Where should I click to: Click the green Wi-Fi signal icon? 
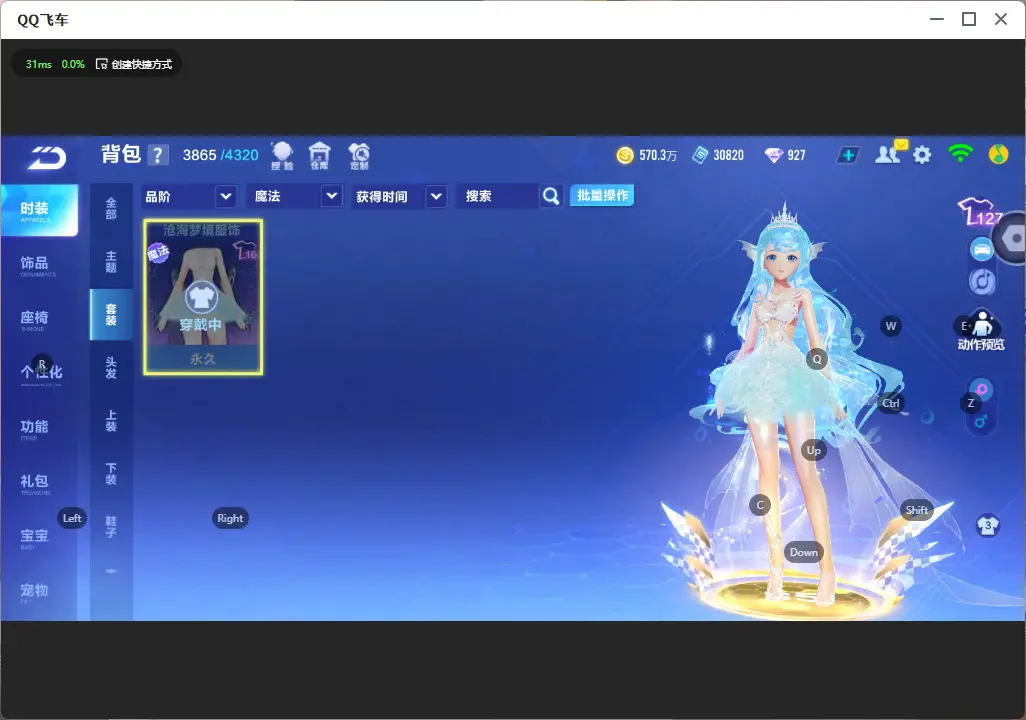tap(960, 154)
